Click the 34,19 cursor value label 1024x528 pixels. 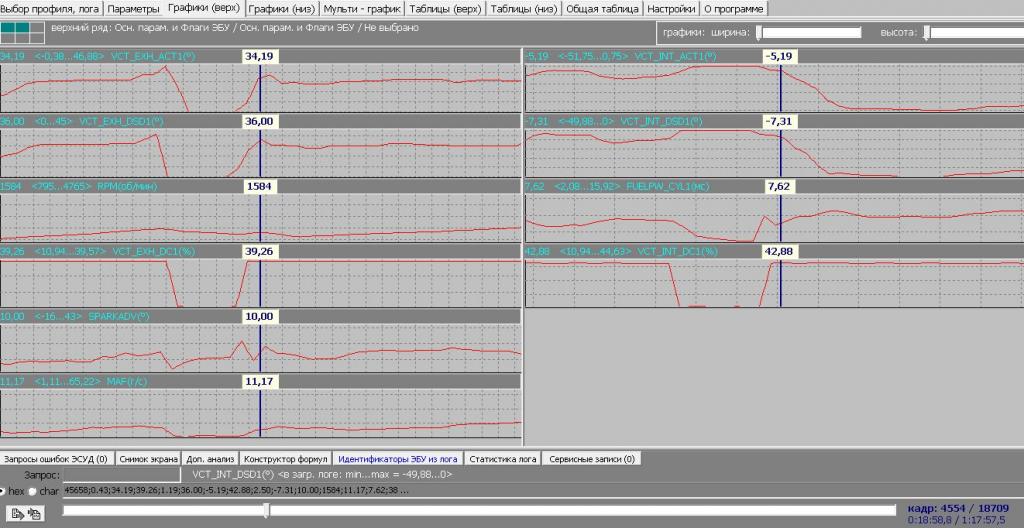click(261, 57)
